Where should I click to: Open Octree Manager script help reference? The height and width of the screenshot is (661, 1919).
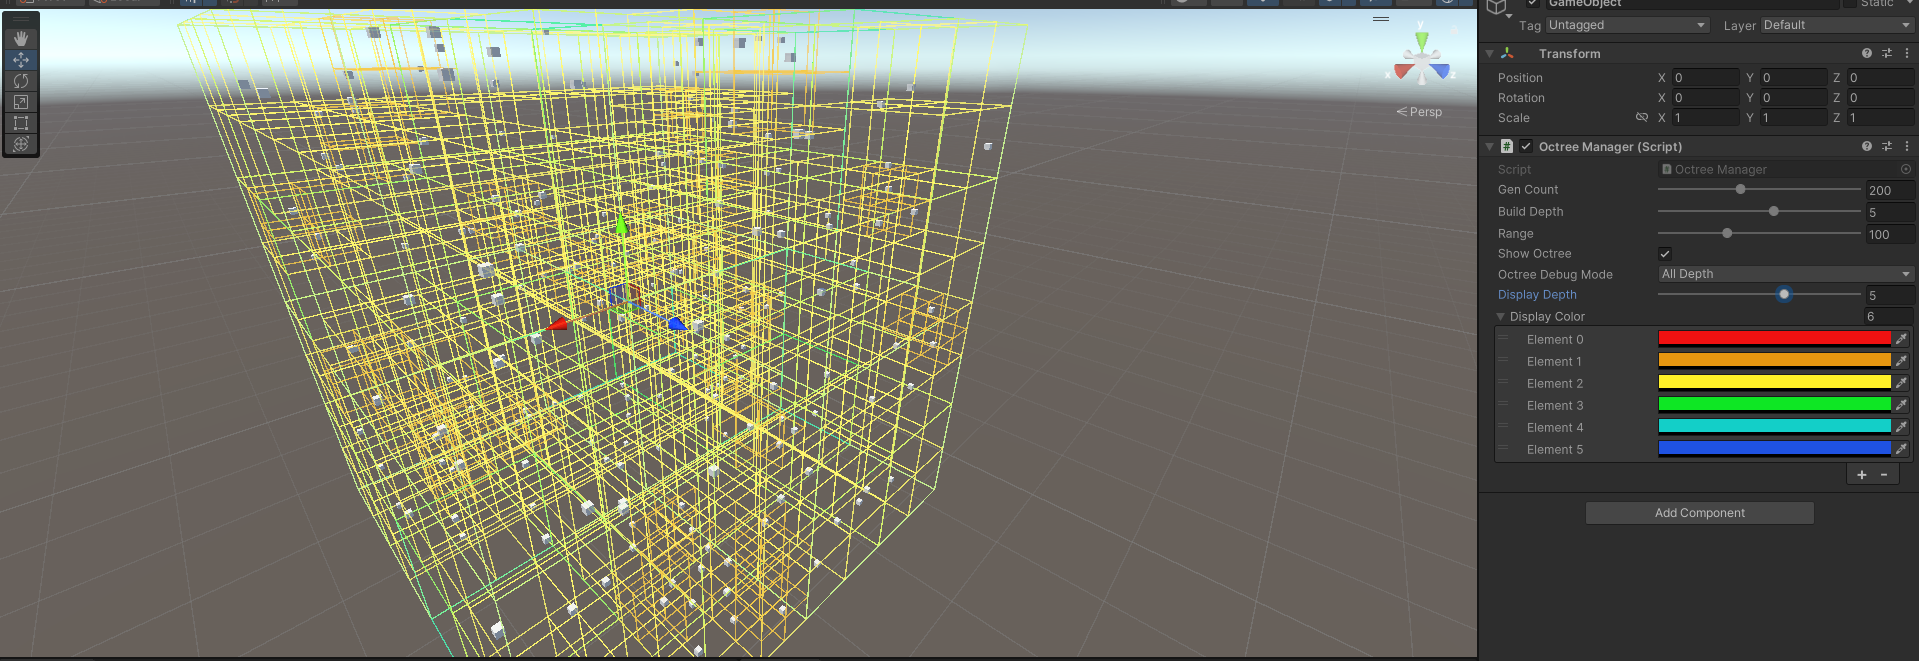(1866, 146)
